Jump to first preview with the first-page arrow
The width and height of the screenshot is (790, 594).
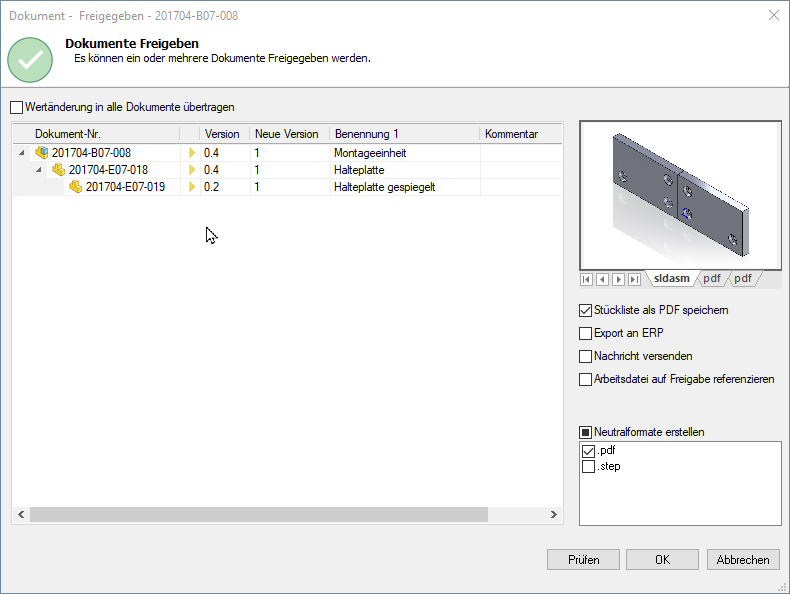click(x=587, y=279)
